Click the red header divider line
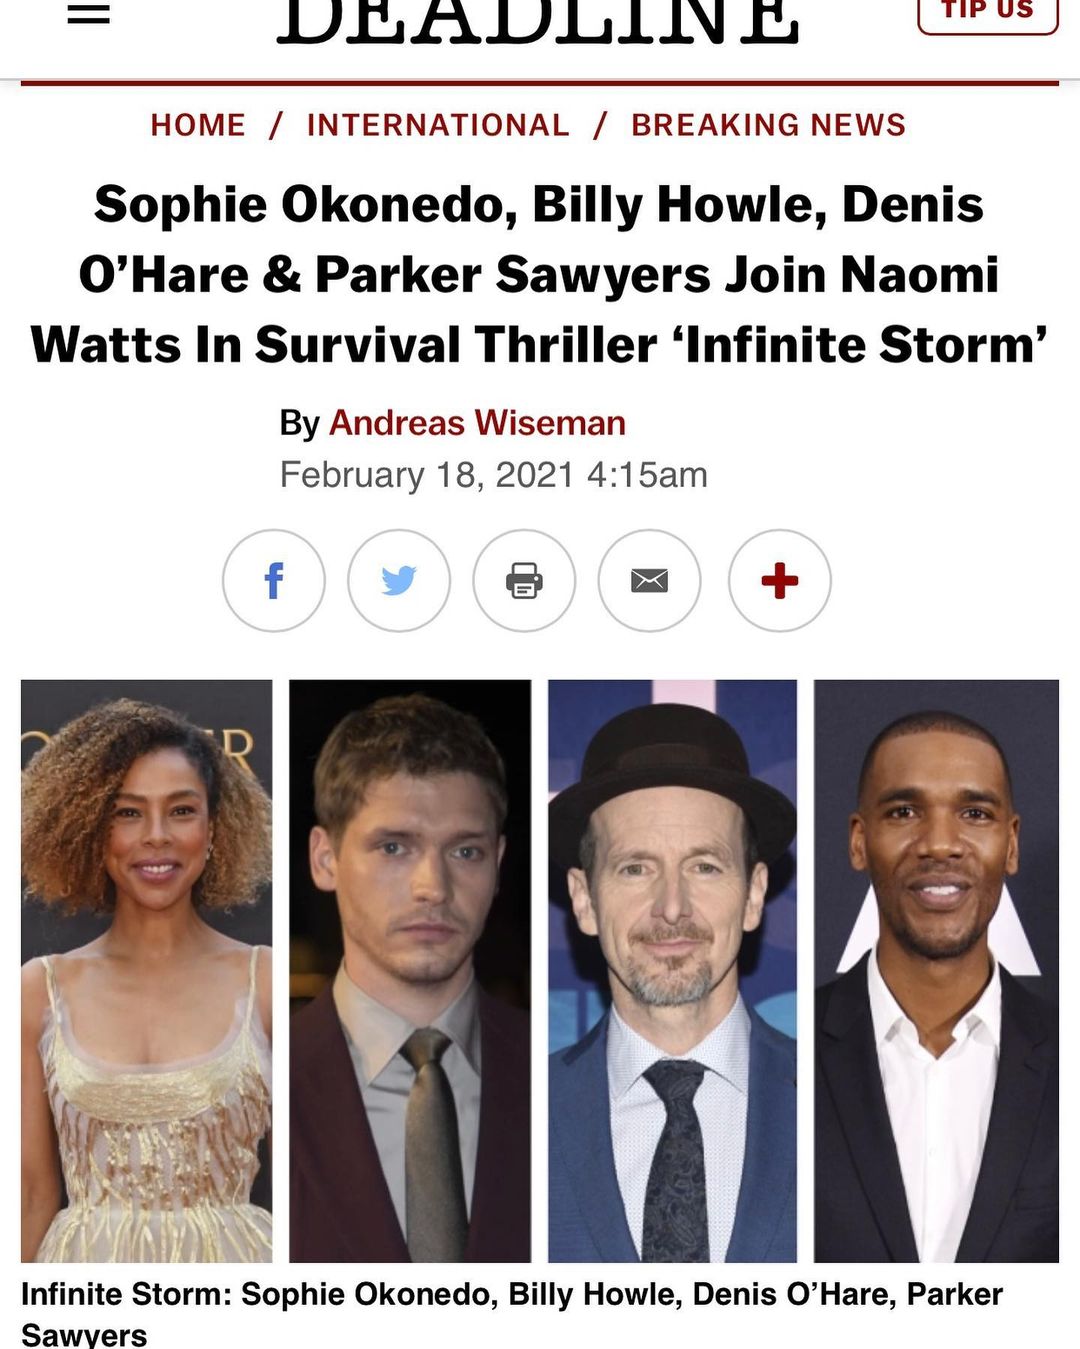 tap(540, 83)
